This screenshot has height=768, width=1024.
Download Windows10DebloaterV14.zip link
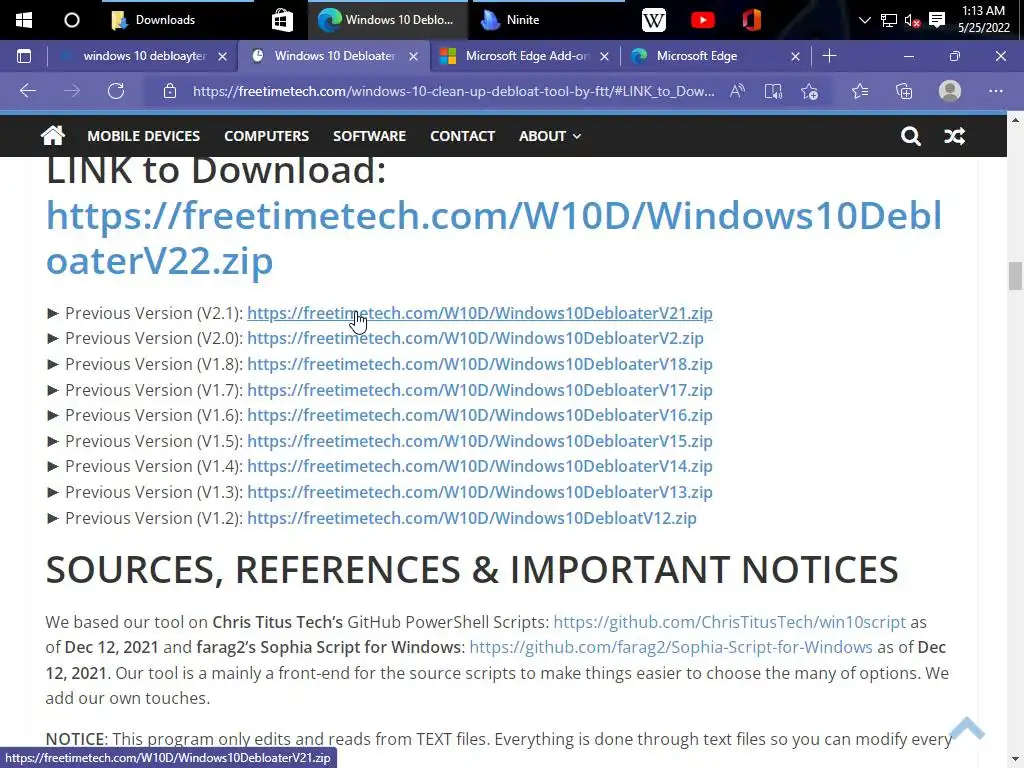pos(479,466)
